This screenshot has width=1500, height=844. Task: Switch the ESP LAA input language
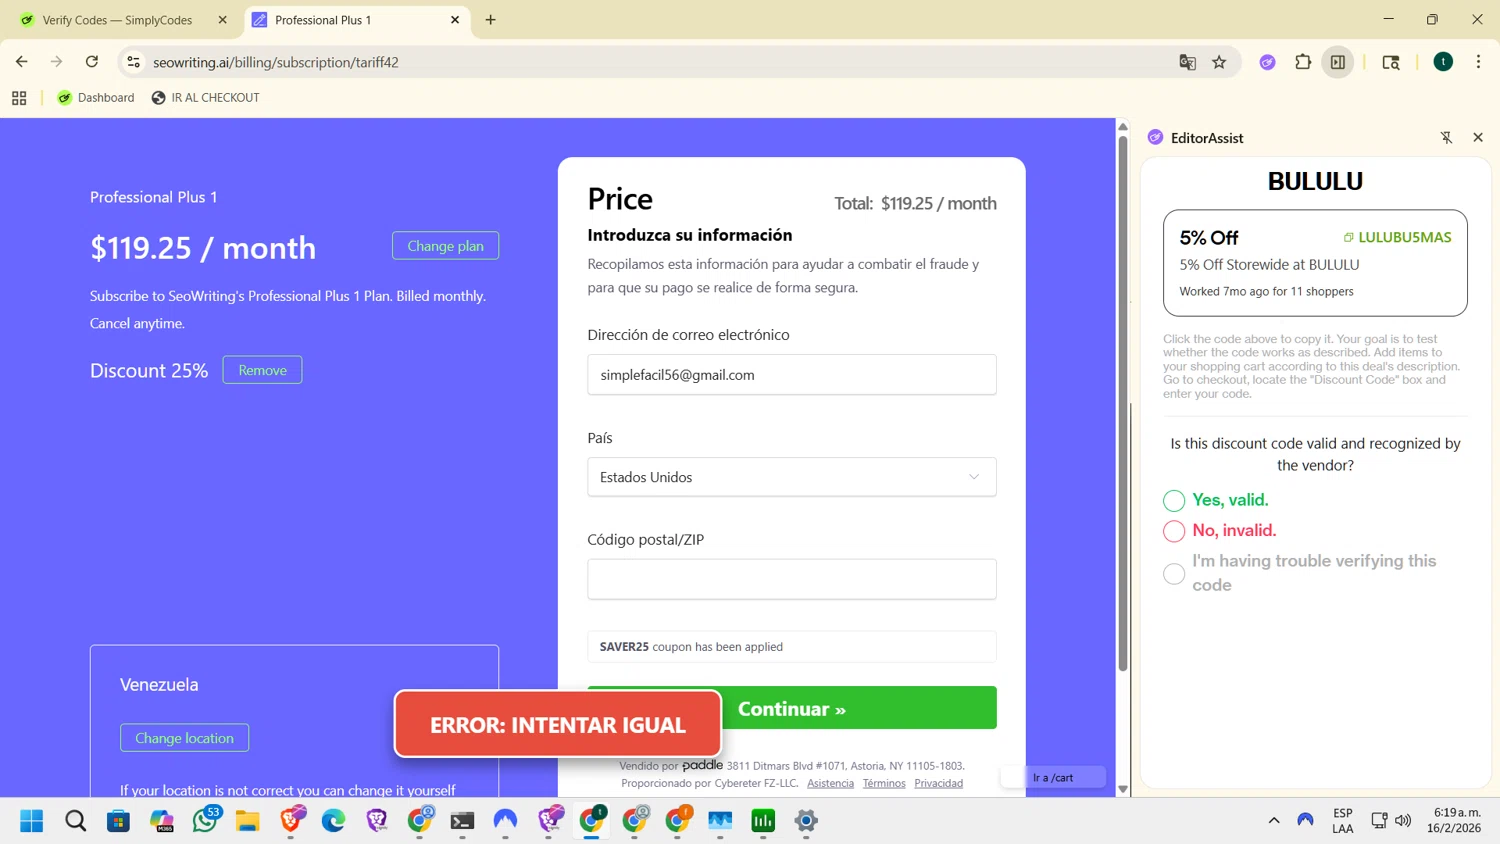(1343, 821)
